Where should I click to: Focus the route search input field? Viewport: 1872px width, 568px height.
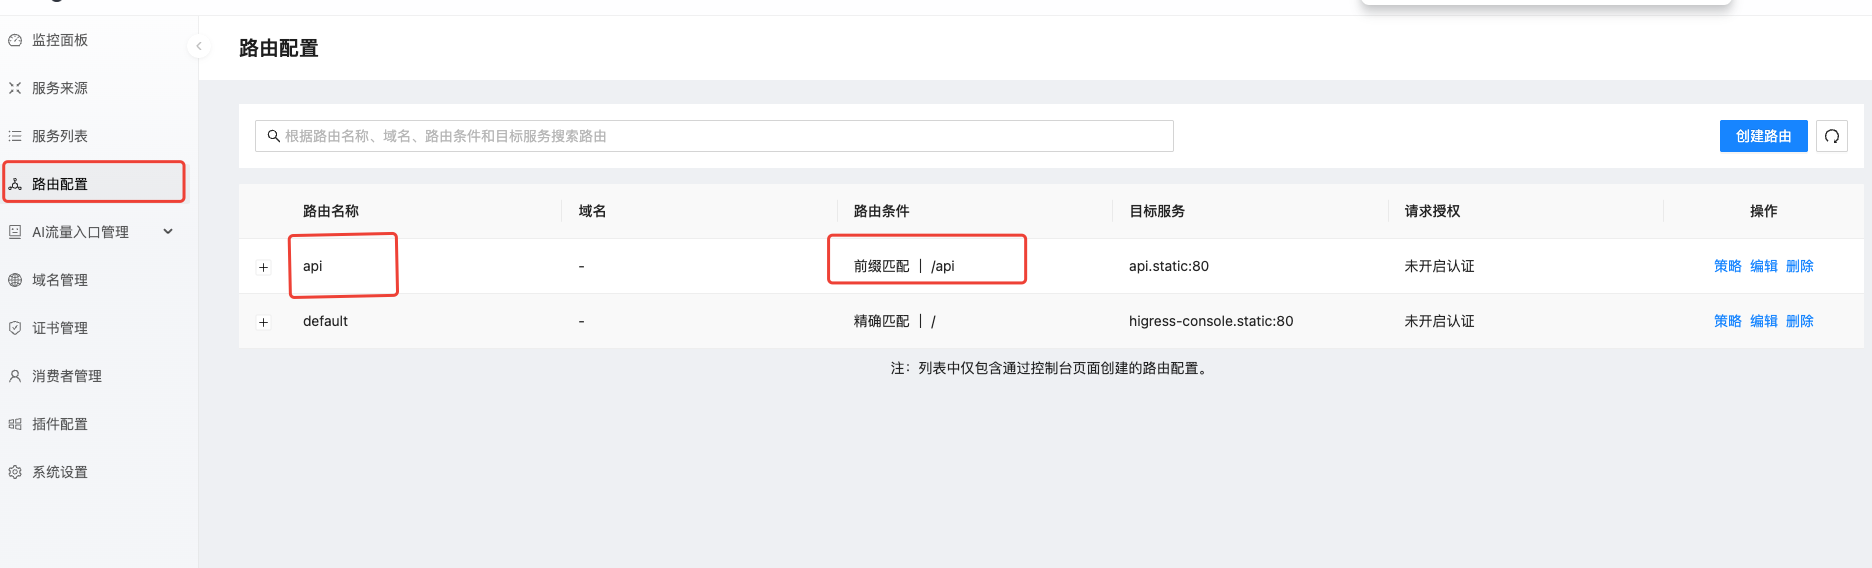click(x=714, y=136)
